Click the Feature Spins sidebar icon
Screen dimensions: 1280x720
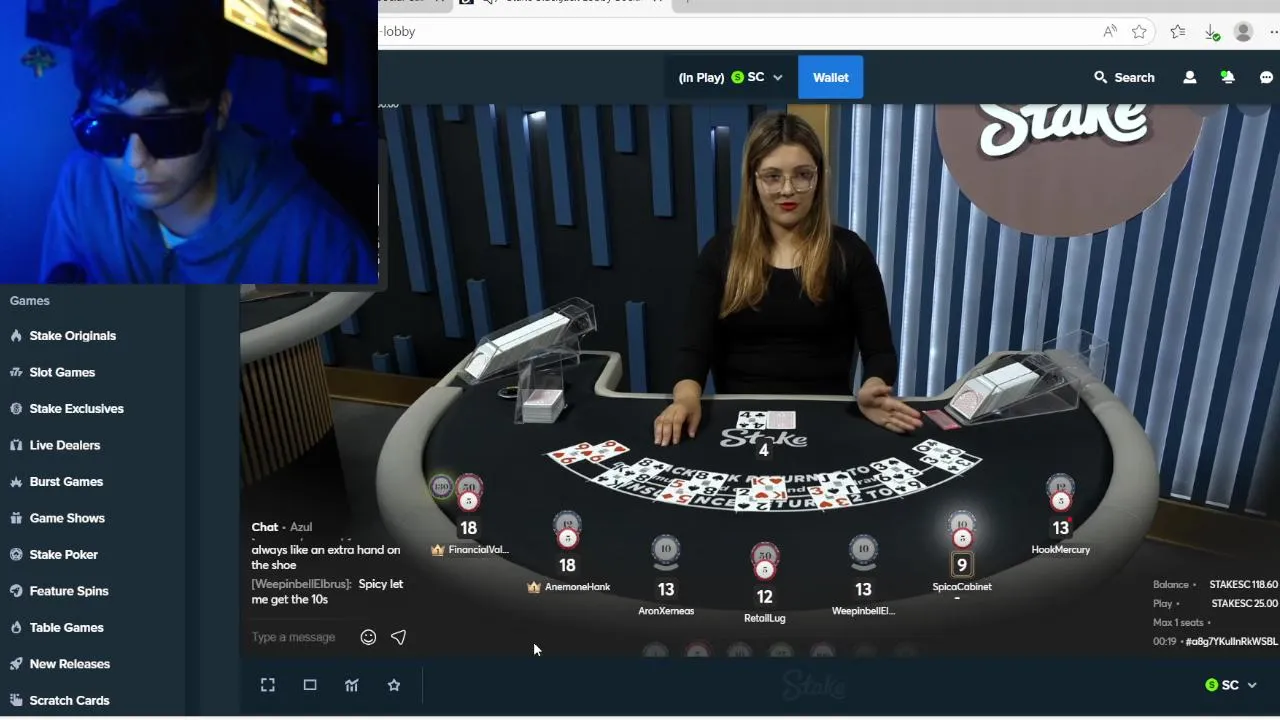click(16, 591)
